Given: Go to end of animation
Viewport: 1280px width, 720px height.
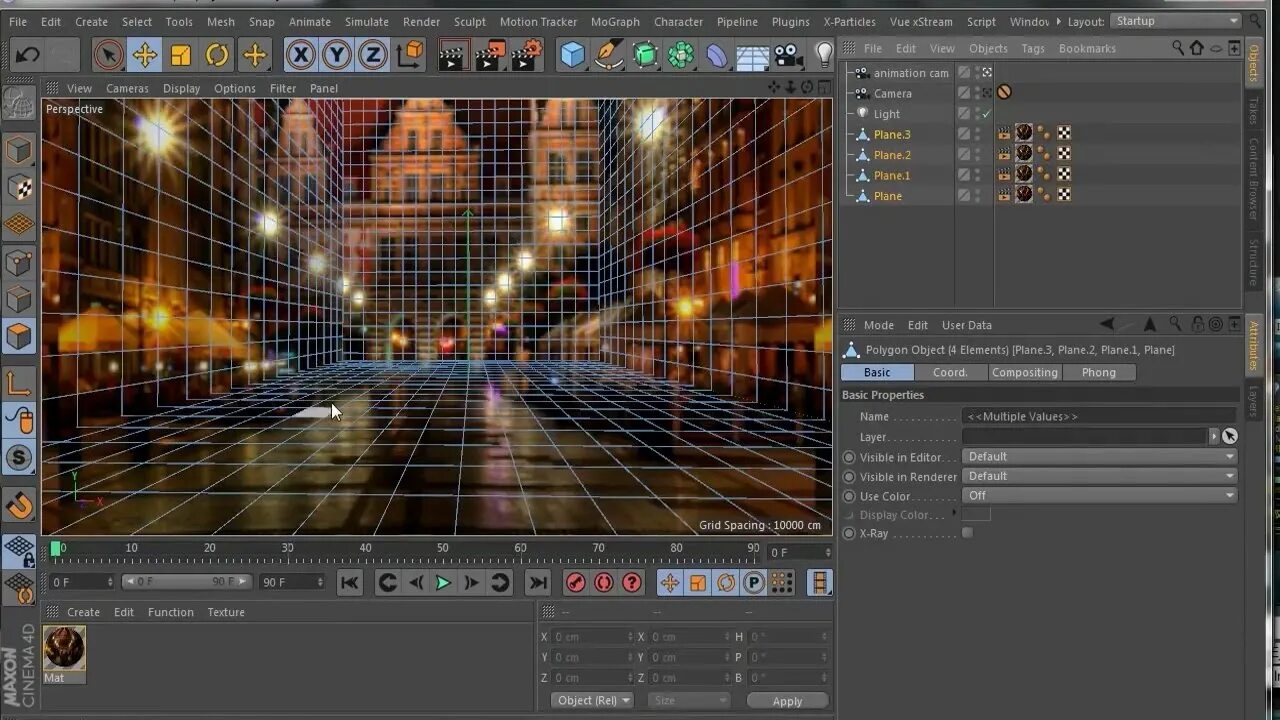Looking at the screenshot, I should [538, 583].
